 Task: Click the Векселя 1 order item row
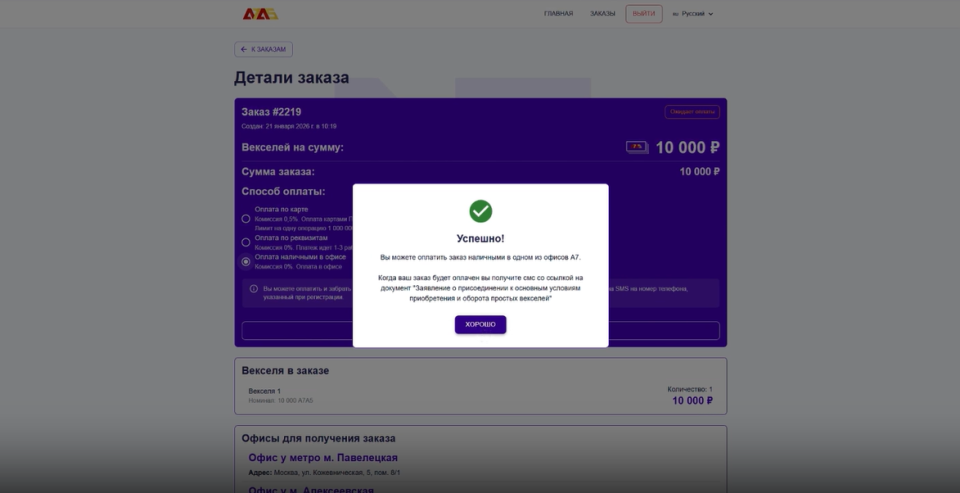click(481, 396)
